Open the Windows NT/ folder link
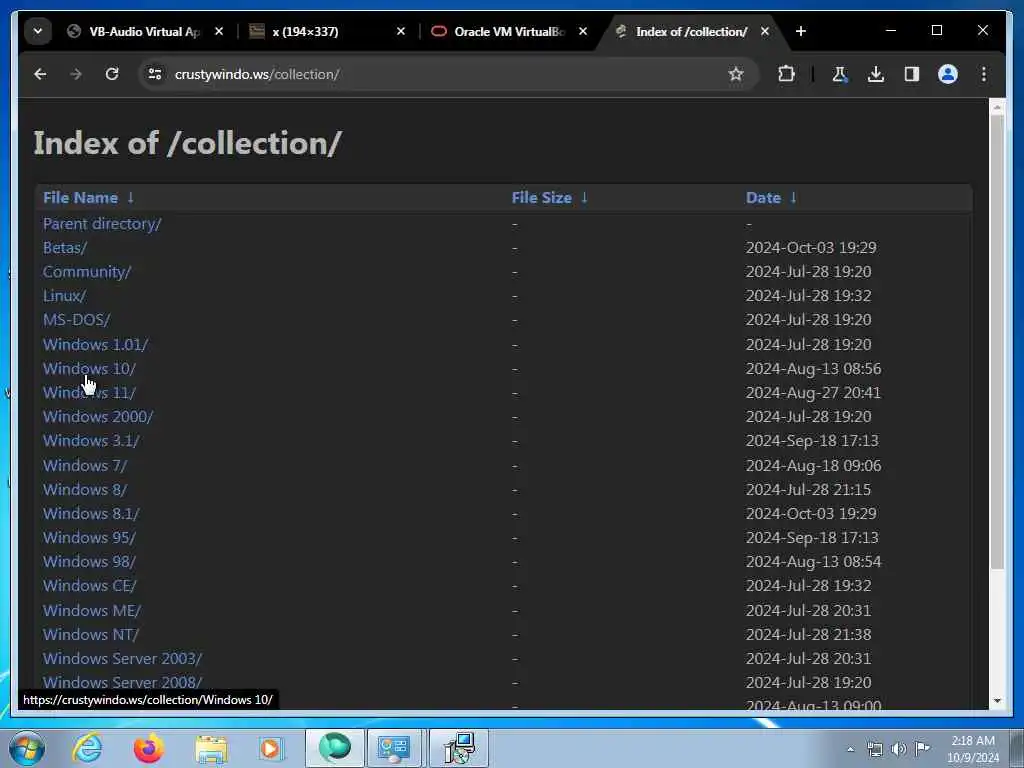This screenshot has height=768, width=1024. tap(91, 635)
